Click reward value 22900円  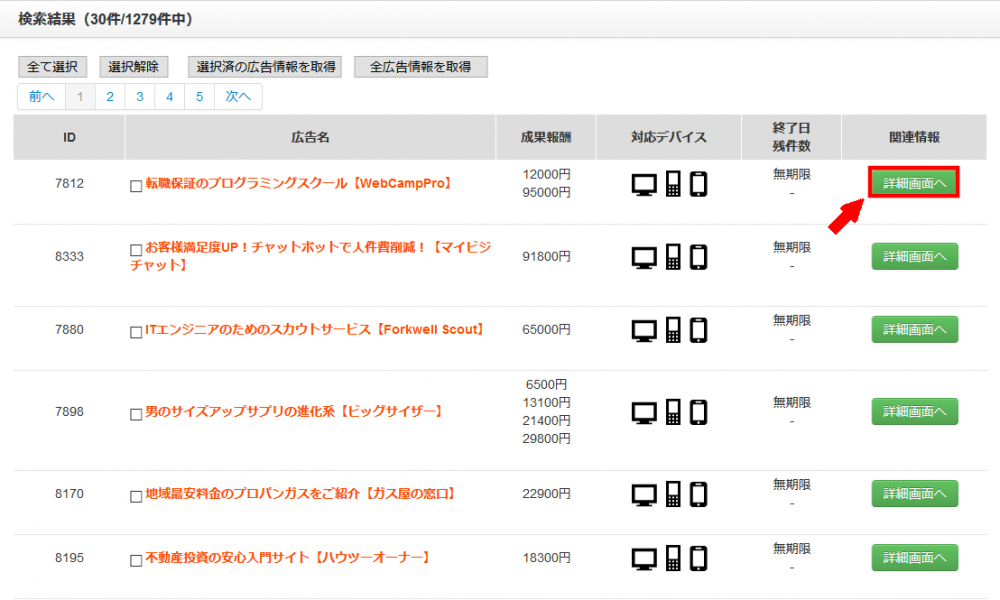click(x=547, y=494)
